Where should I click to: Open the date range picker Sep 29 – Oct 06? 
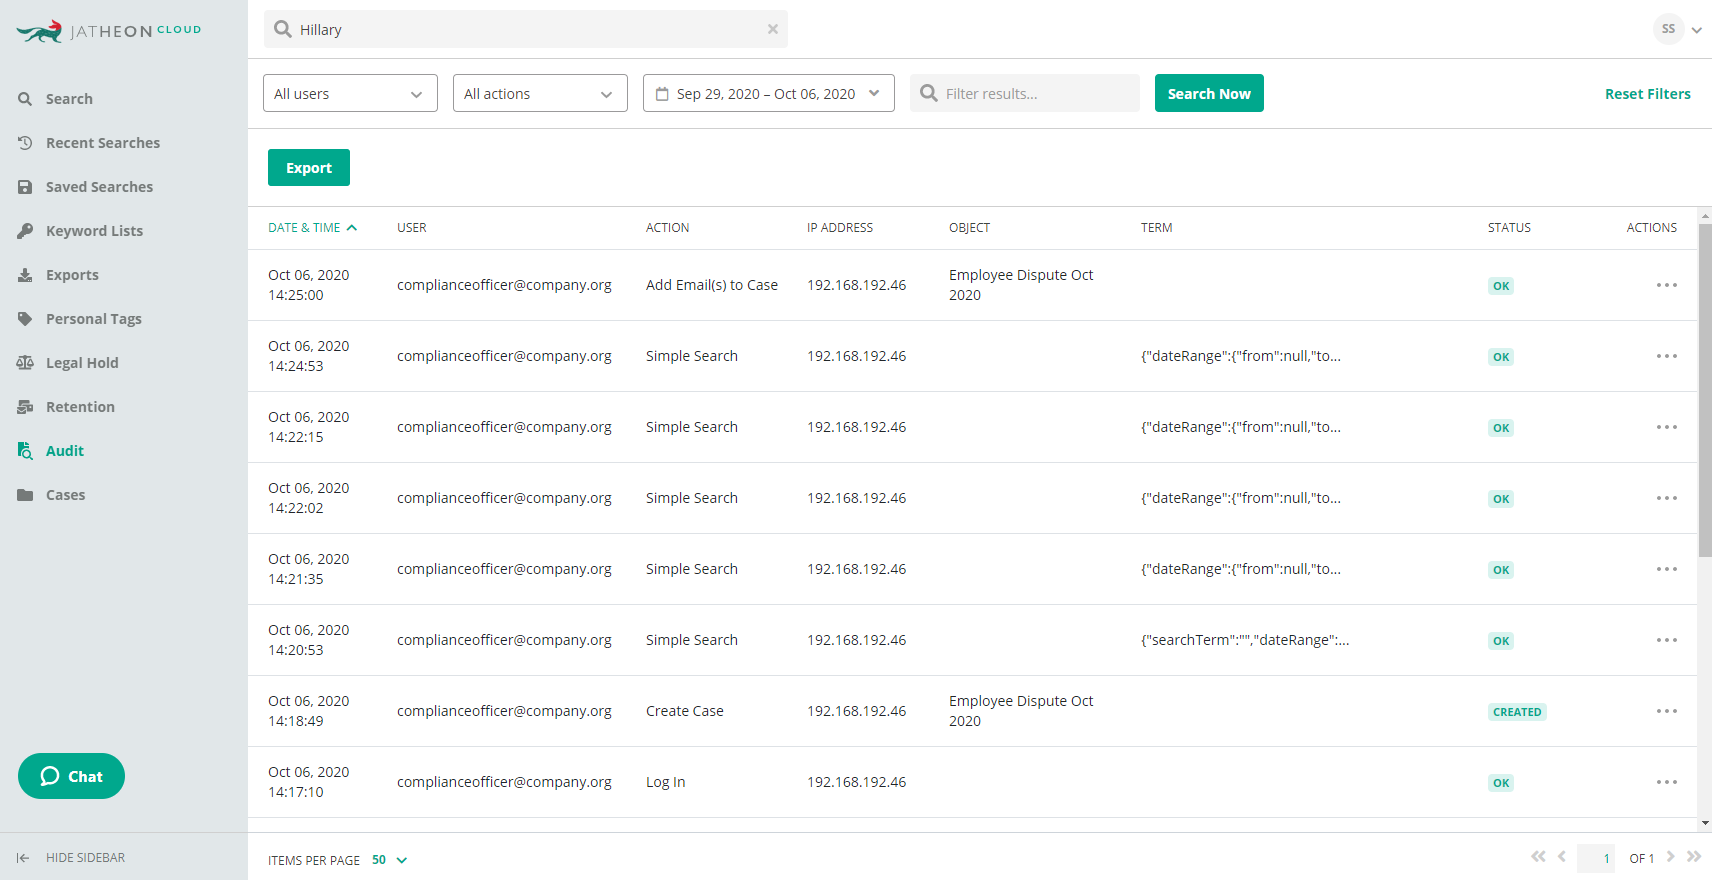(768, 93)
